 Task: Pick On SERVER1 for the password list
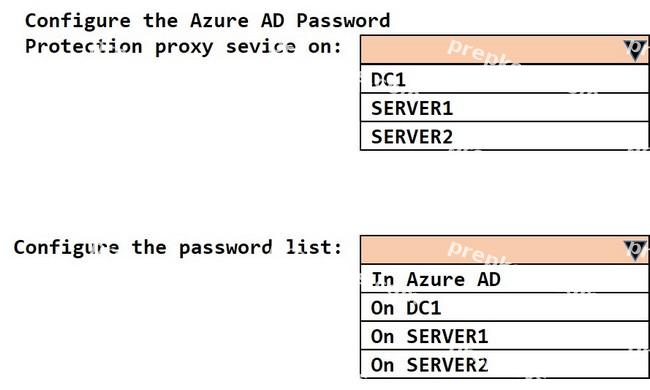(x=504, y=336)
